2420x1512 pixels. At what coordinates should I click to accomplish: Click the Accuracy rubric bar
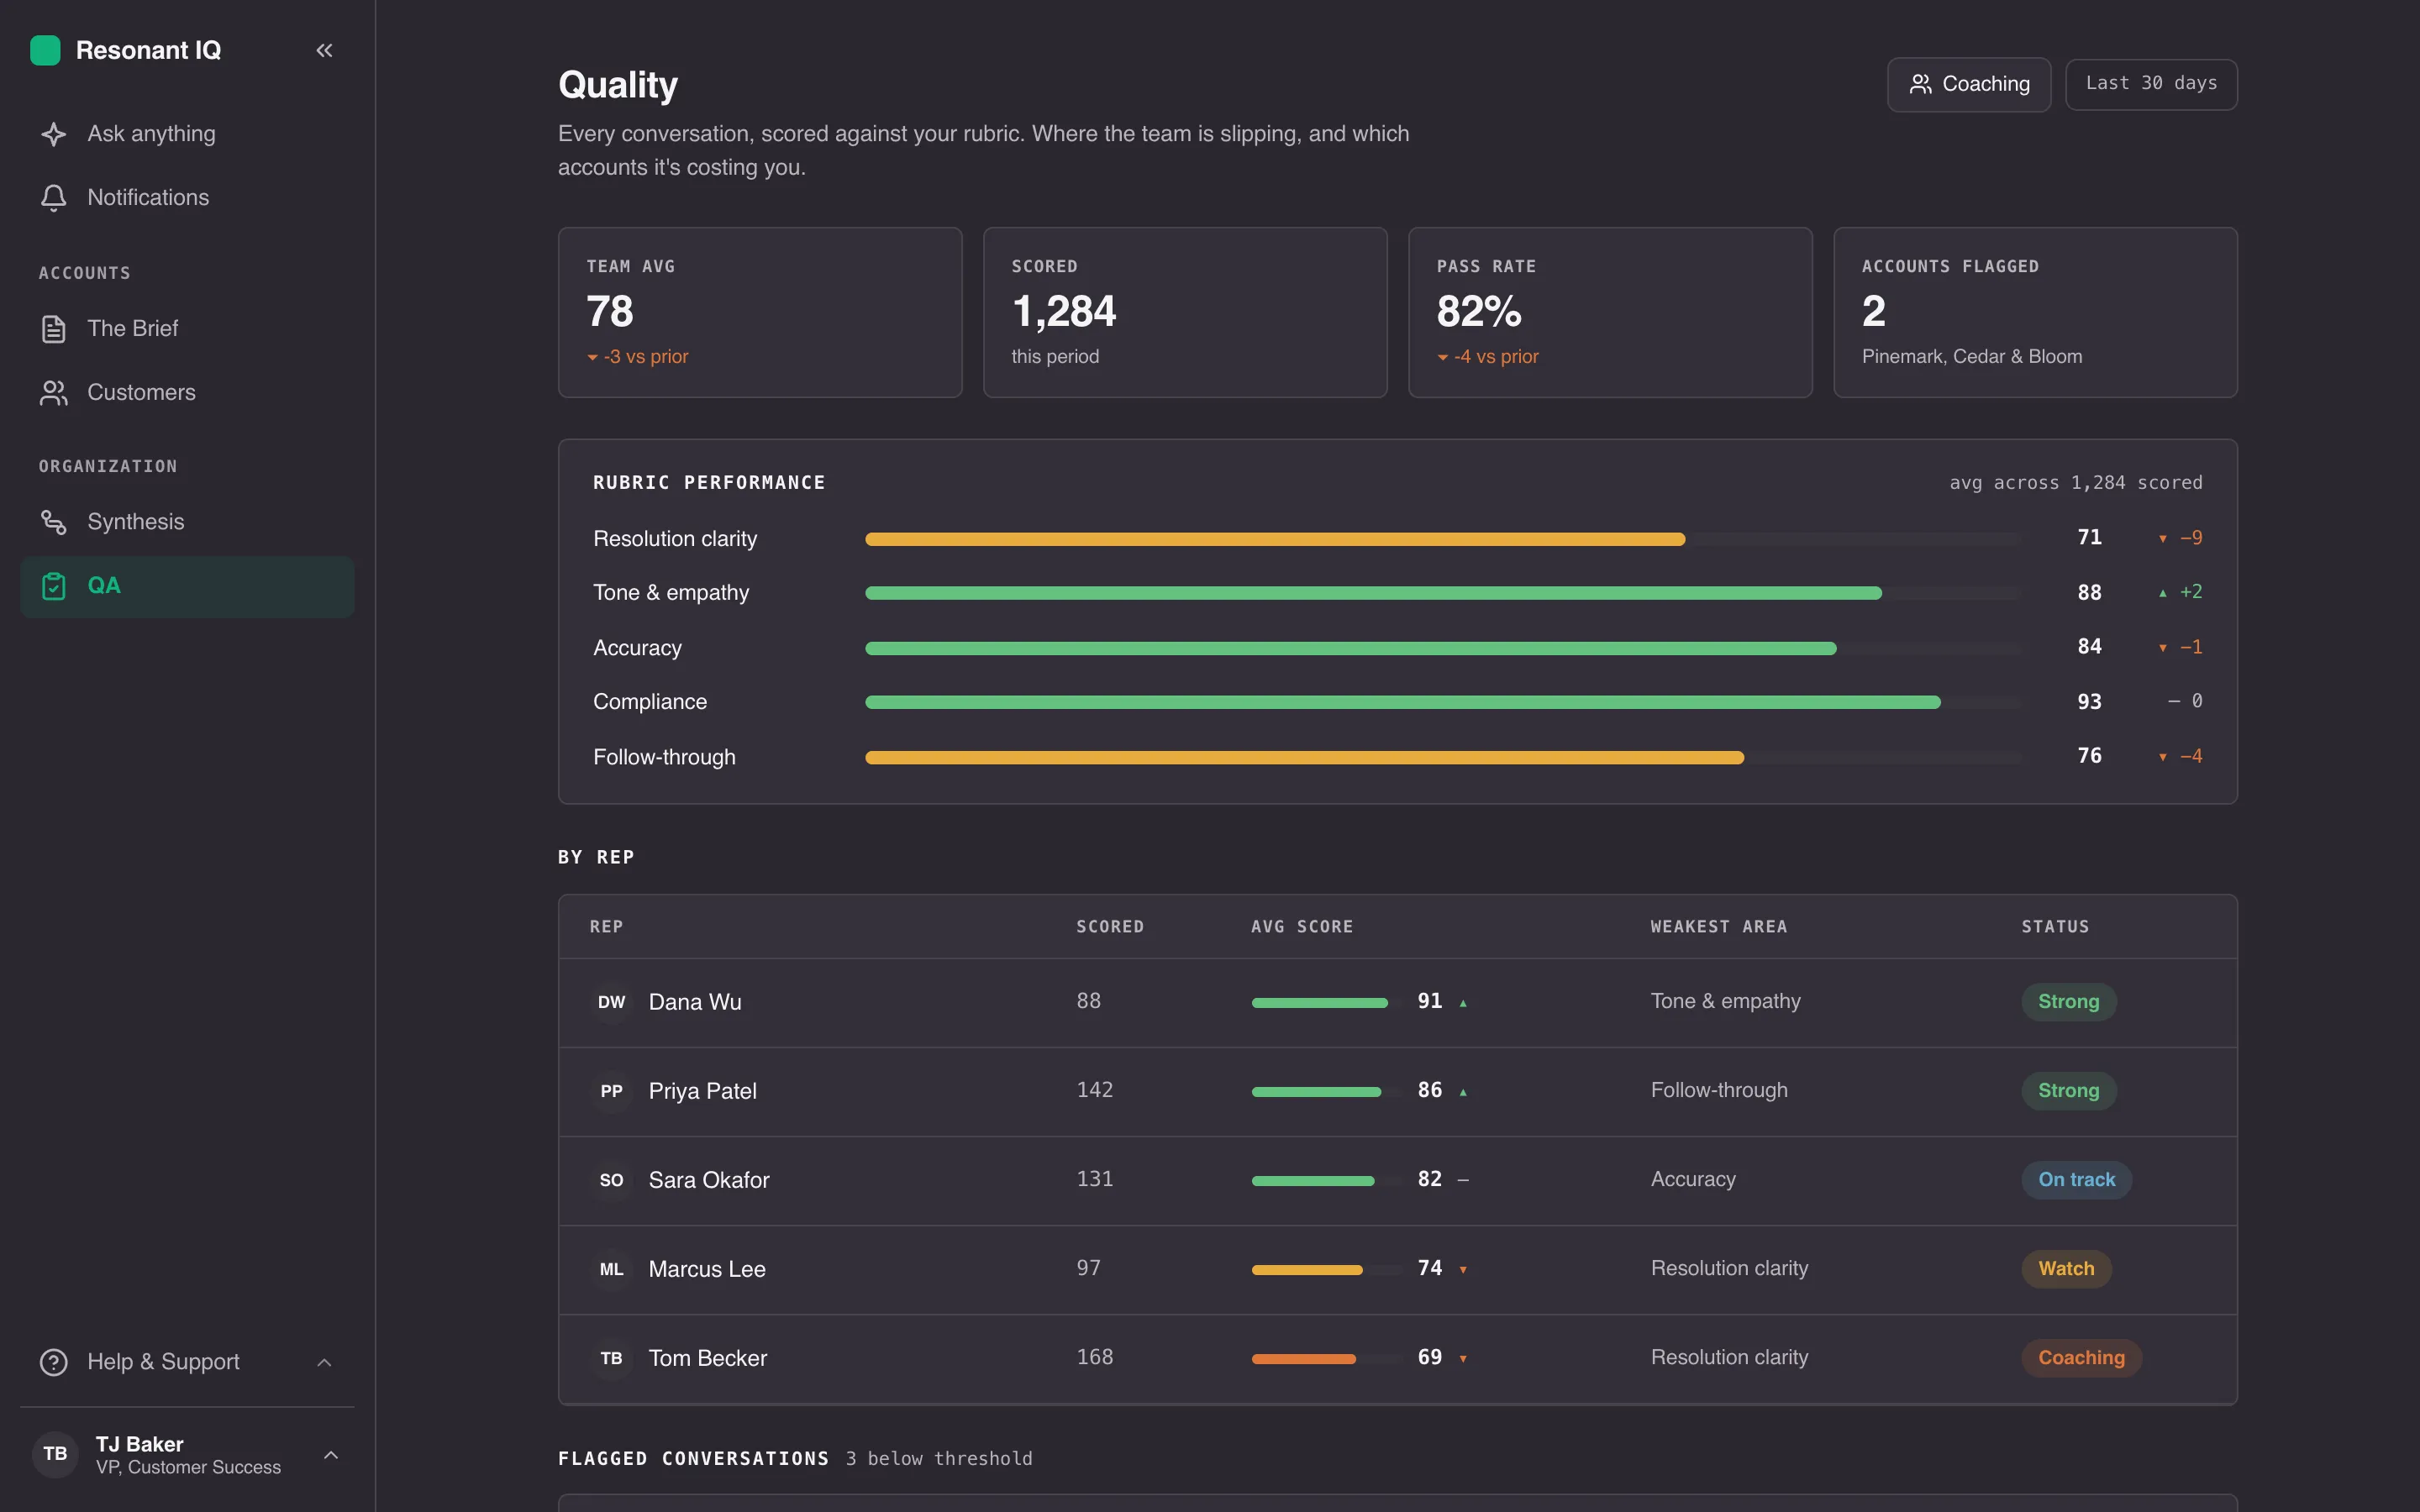[1443, 648]
